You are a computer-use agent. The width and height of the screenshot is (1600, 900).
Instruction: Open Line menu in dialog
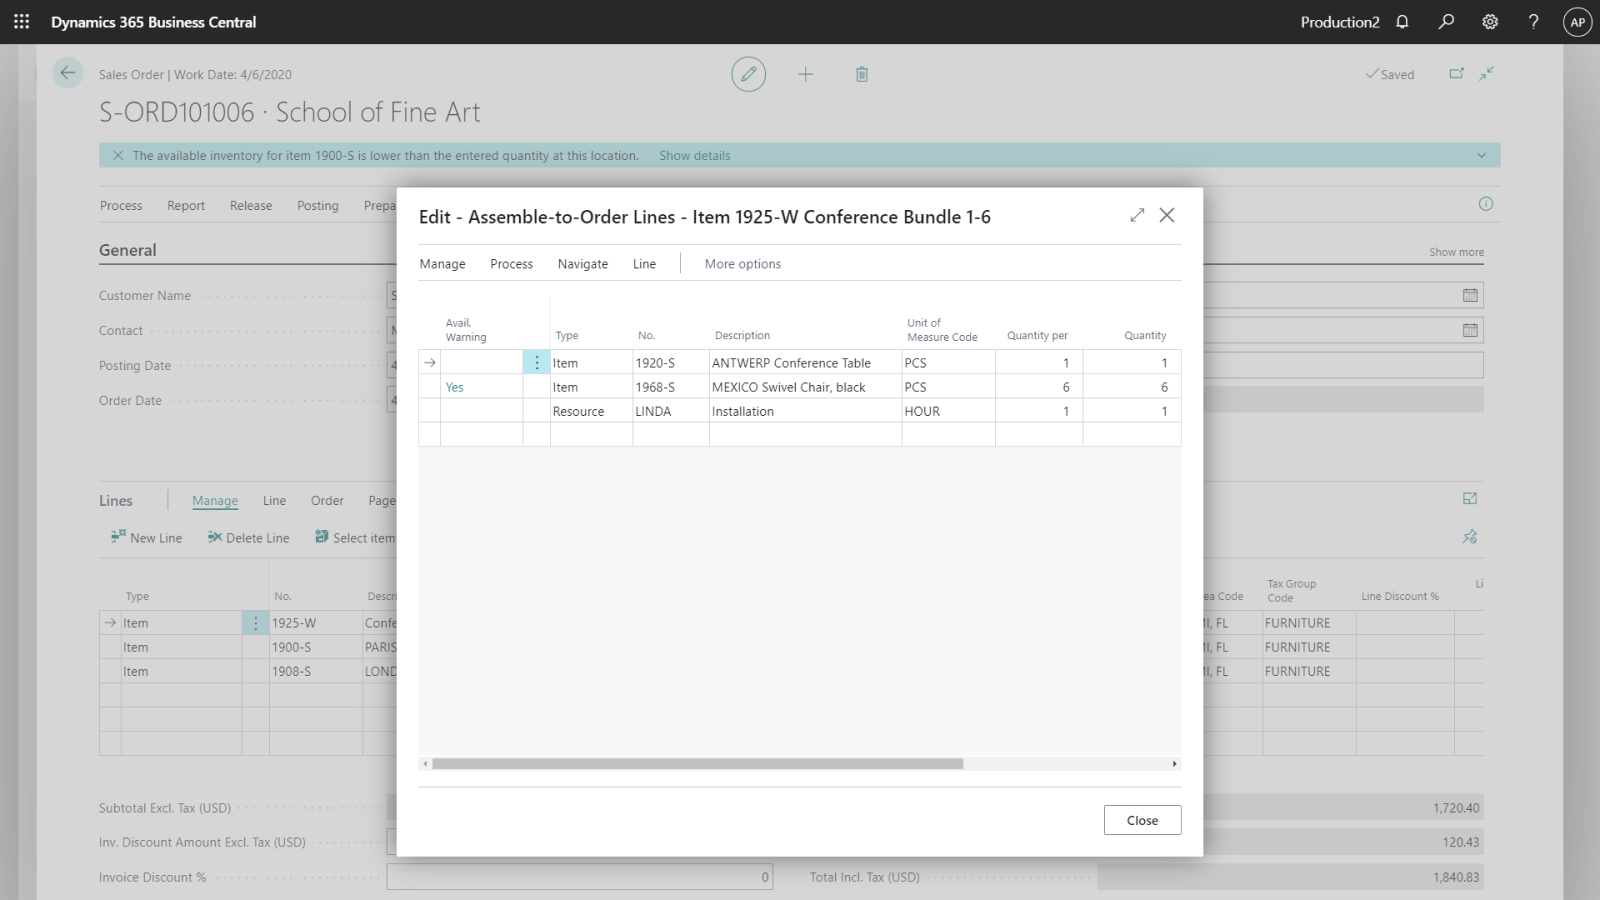(644, 264)
